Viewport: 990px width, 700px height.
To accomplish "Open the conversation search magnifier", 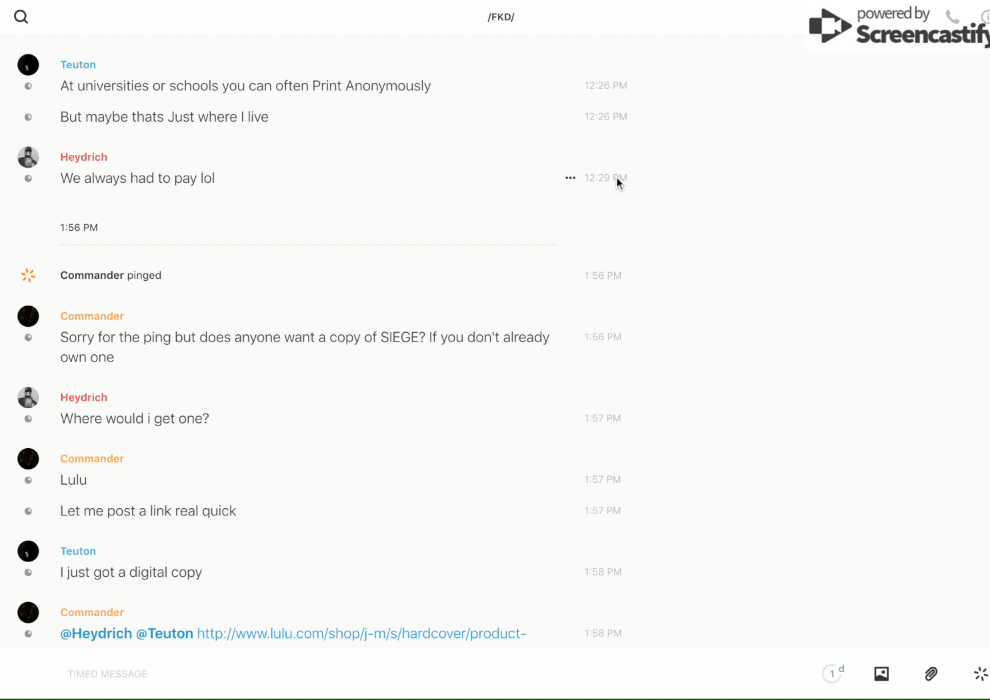I will 21,17.
